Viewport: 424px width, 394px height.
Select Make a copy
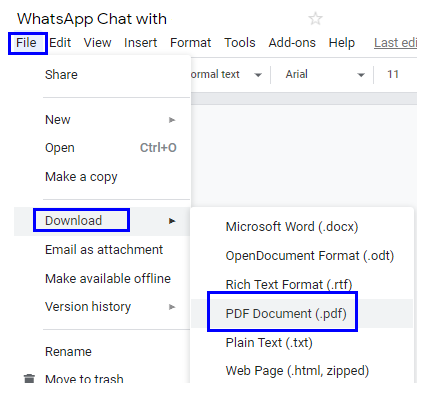tap(81, 177)
